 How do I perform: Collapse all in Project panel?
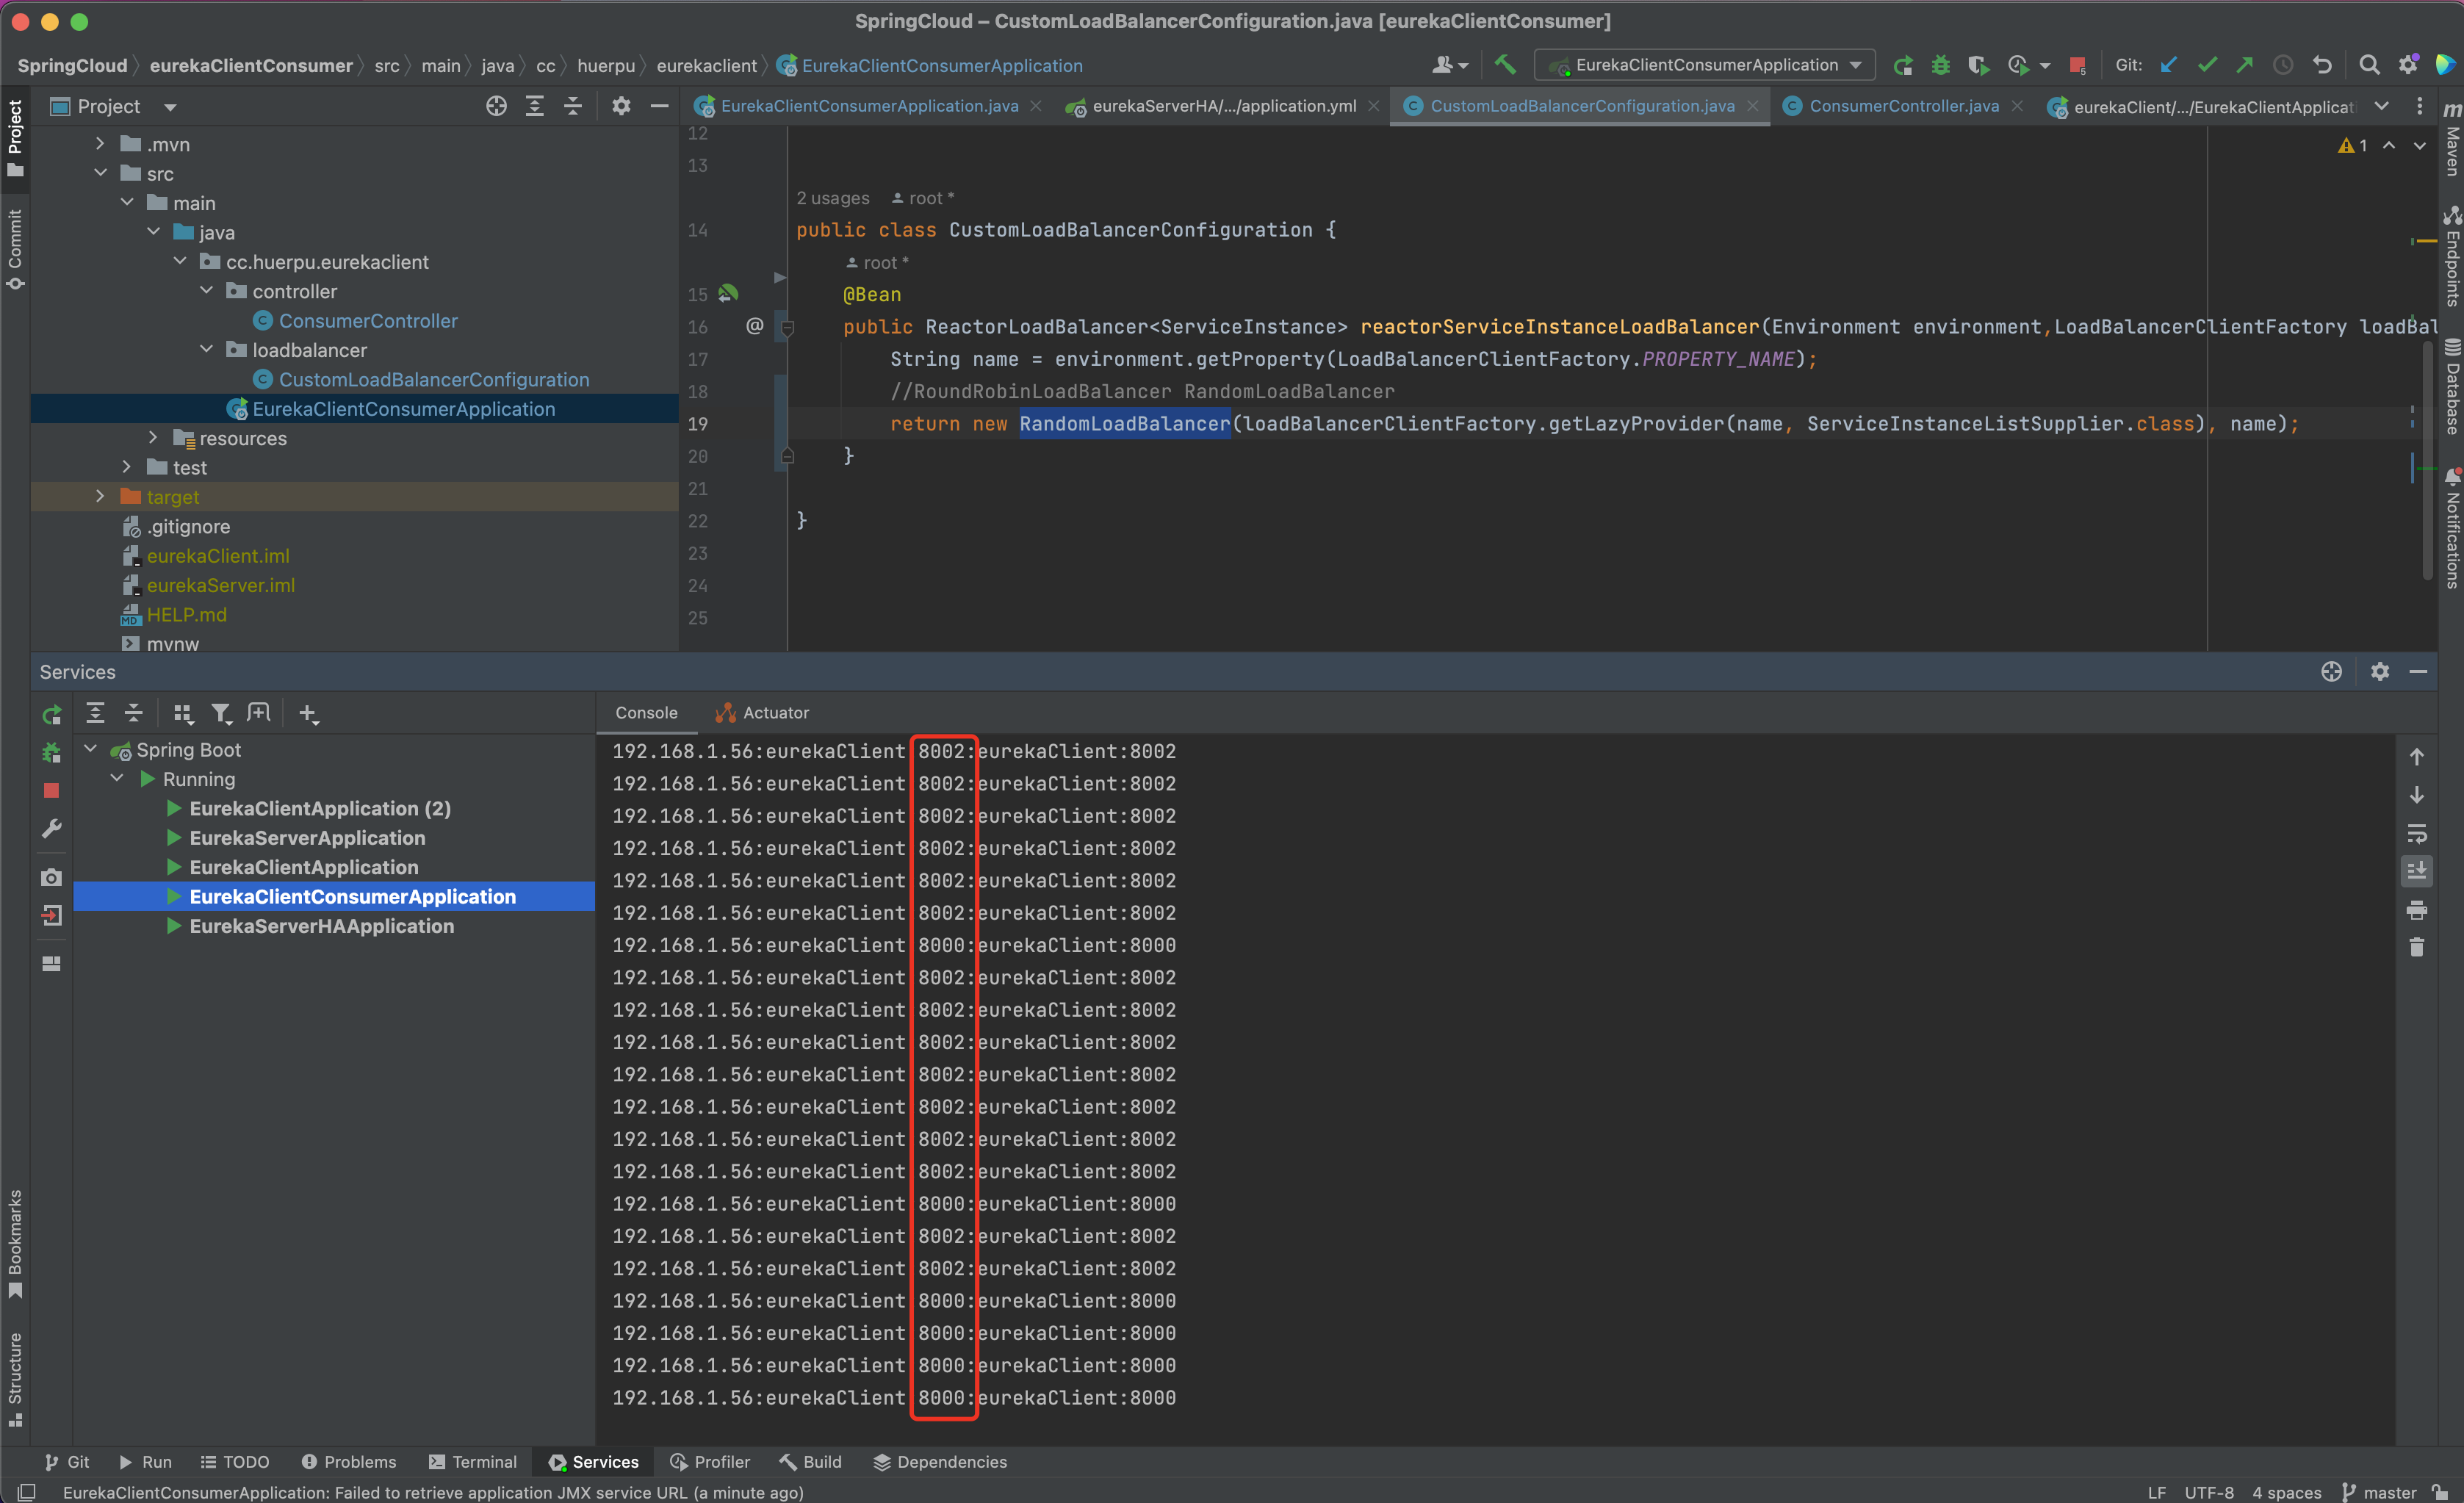(x=573, y=106)
